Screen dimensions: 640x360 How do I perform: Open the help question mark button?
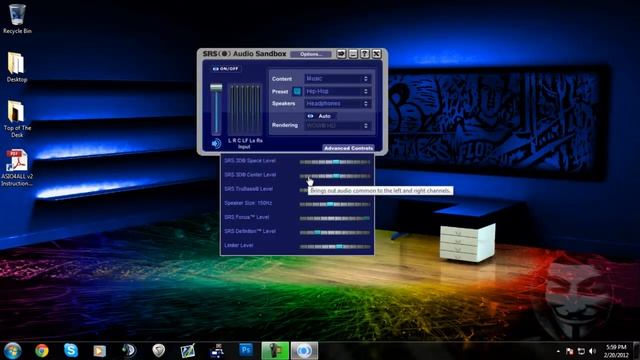click(365, 54)
